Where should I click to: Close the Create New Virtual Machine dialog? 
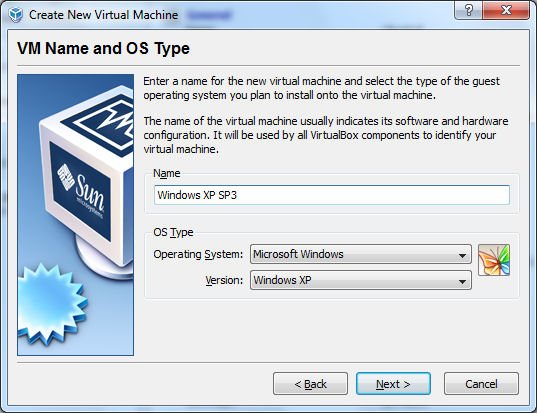click(506, 11)
